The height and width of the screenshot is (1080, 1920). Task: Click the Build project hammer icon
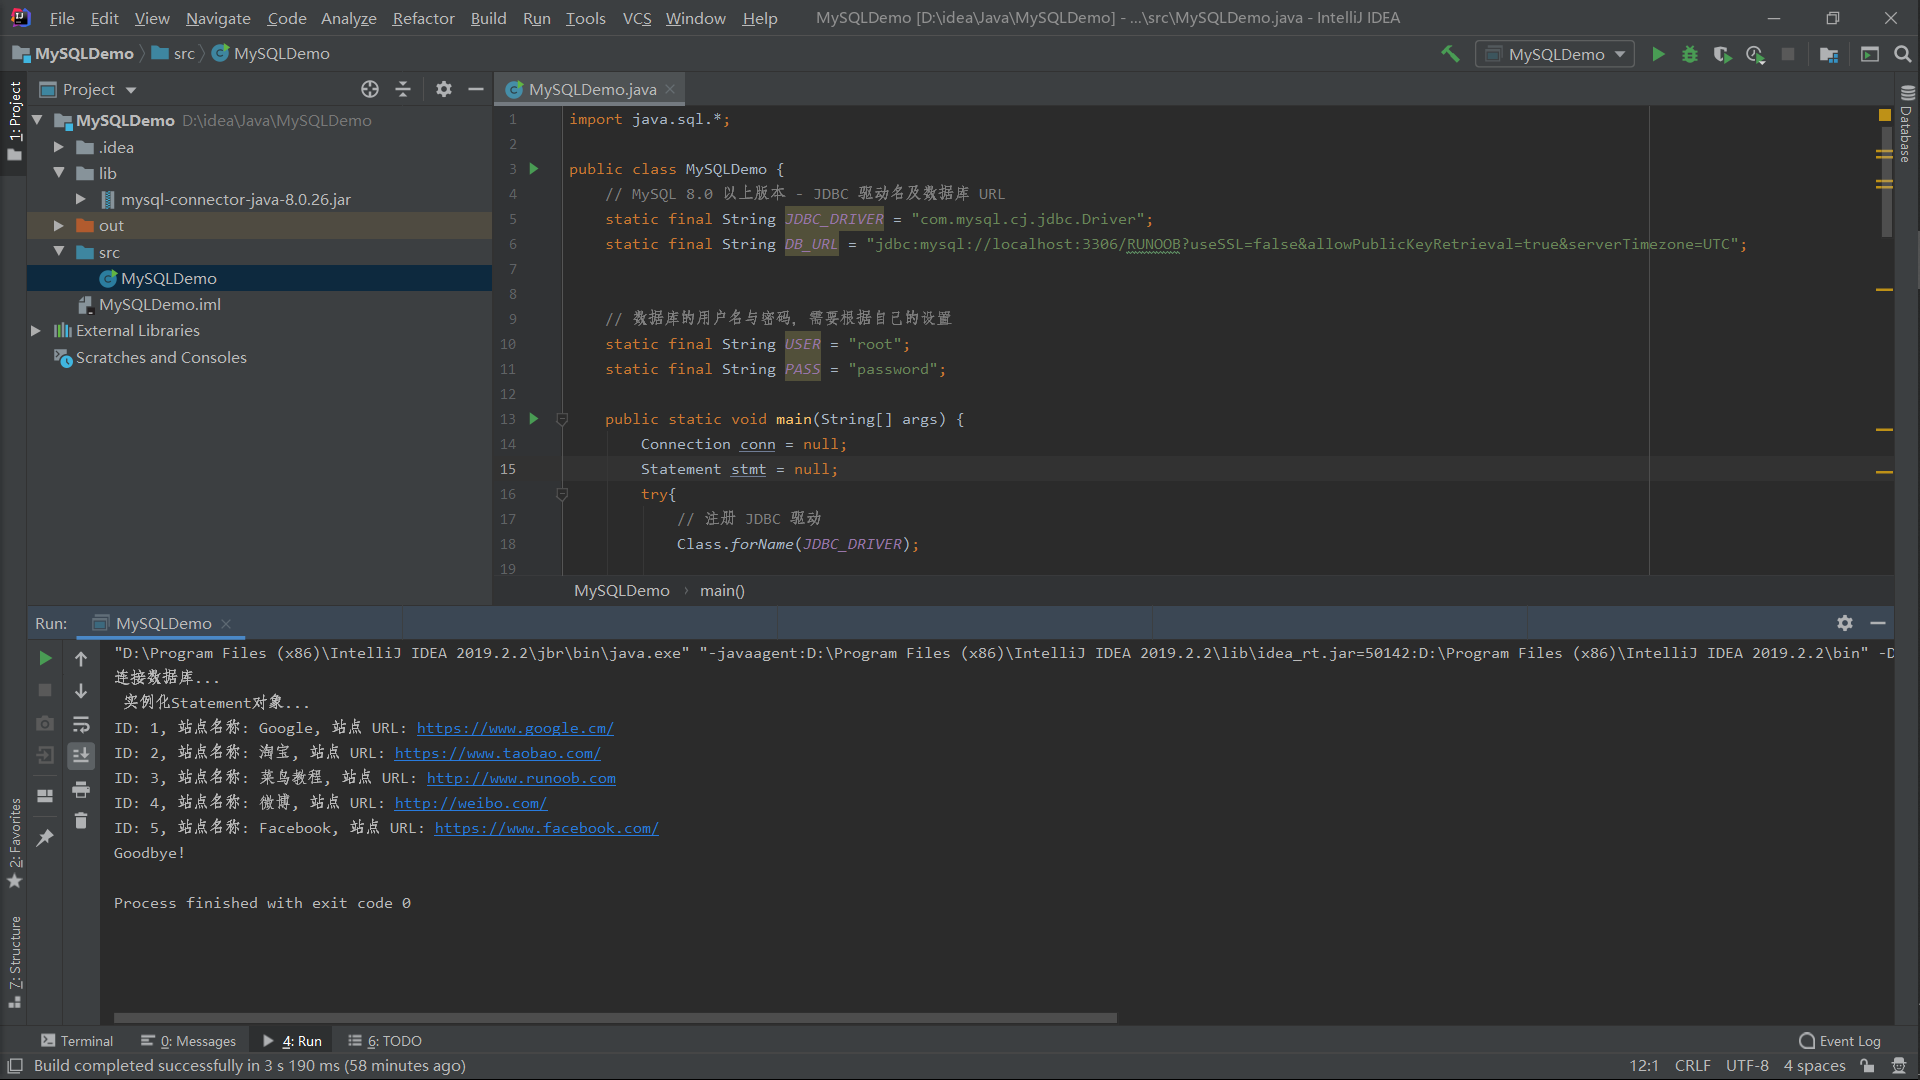pos(1450,54)
